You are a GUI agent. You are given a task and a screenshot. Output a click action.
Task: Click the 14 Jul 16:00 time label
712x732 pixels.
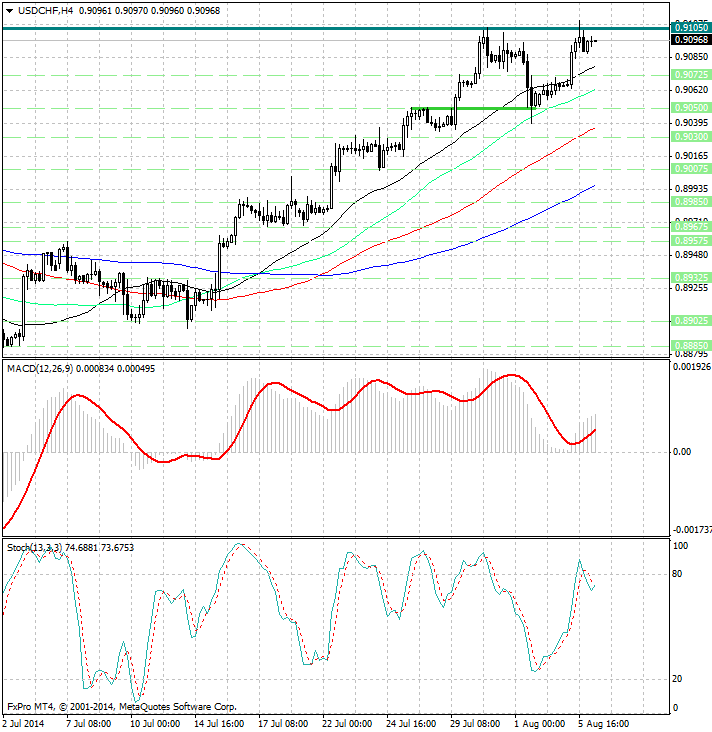point(219,724)
